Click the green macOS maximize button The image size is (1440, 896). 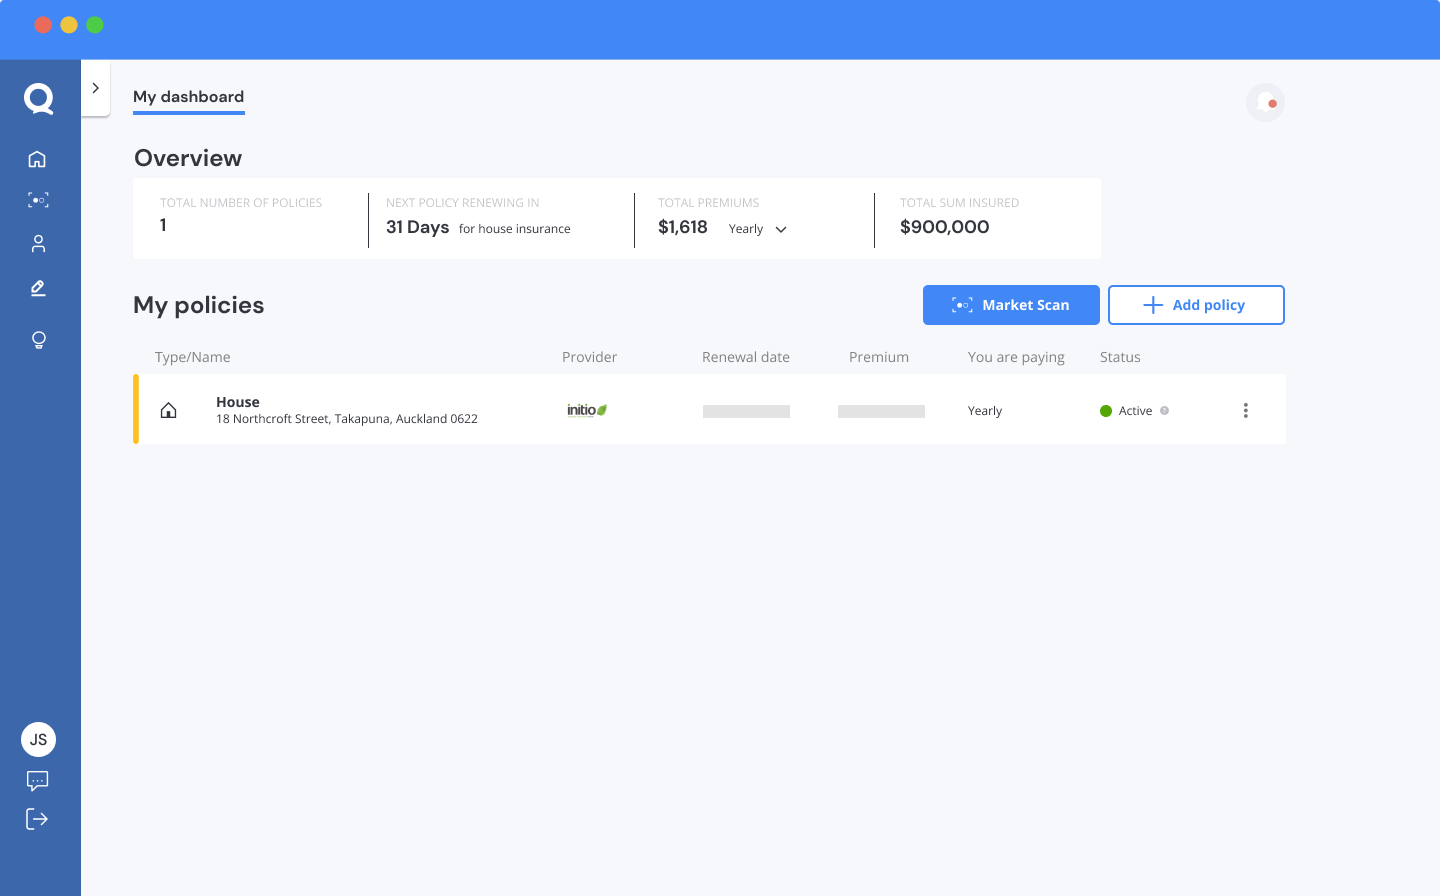95,25
